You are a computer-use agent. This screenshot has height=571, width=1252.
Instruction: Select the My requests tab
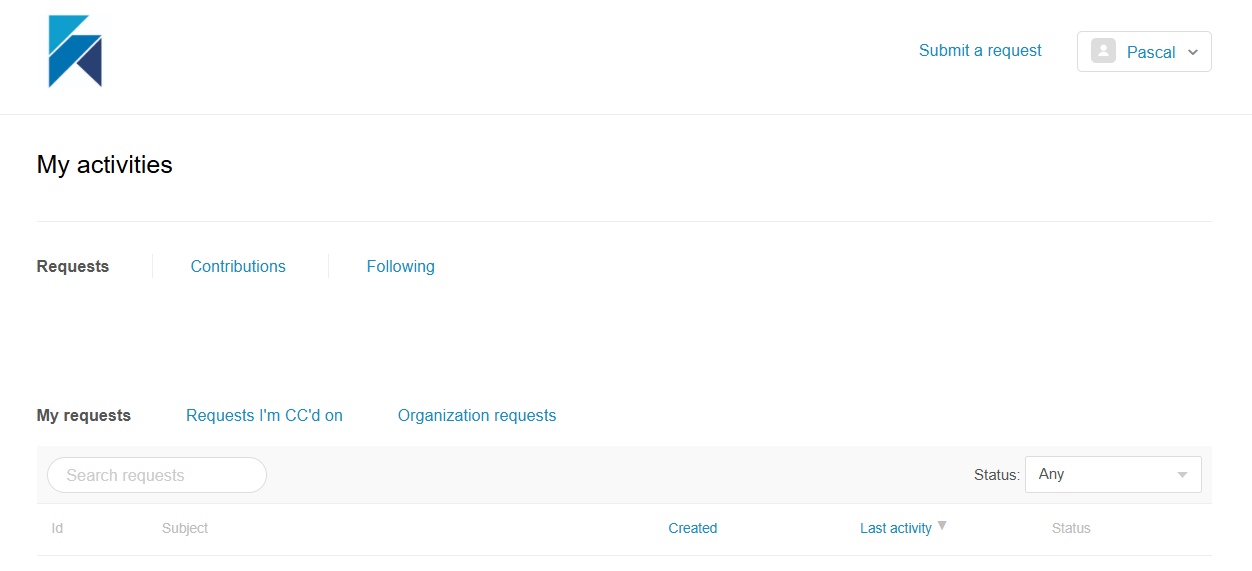coord(84,416)
